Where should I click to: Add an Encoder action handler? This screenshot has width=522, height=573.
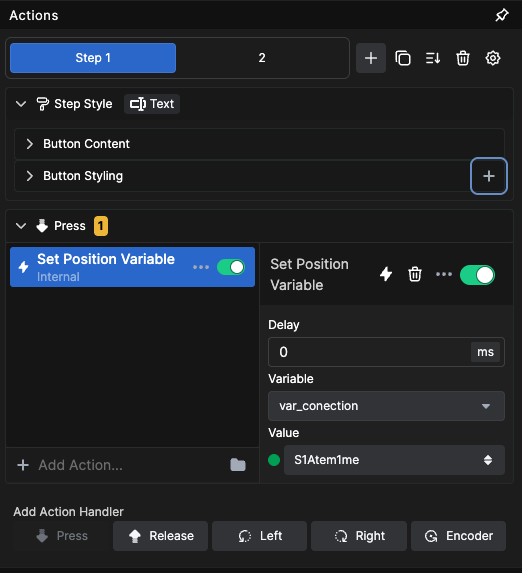click(x=458, y=536)
